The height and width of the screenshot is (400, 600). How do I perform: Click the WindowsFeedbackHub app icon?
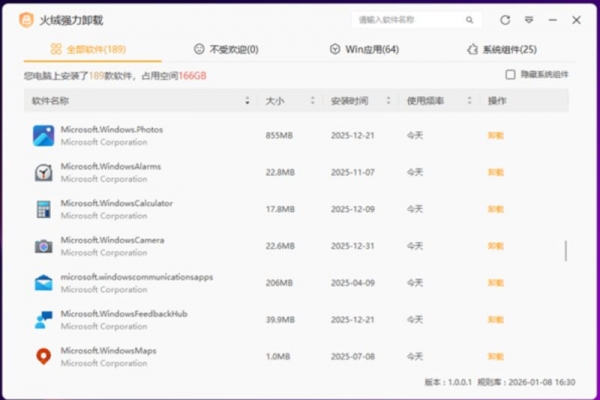(x=43, y=320)
